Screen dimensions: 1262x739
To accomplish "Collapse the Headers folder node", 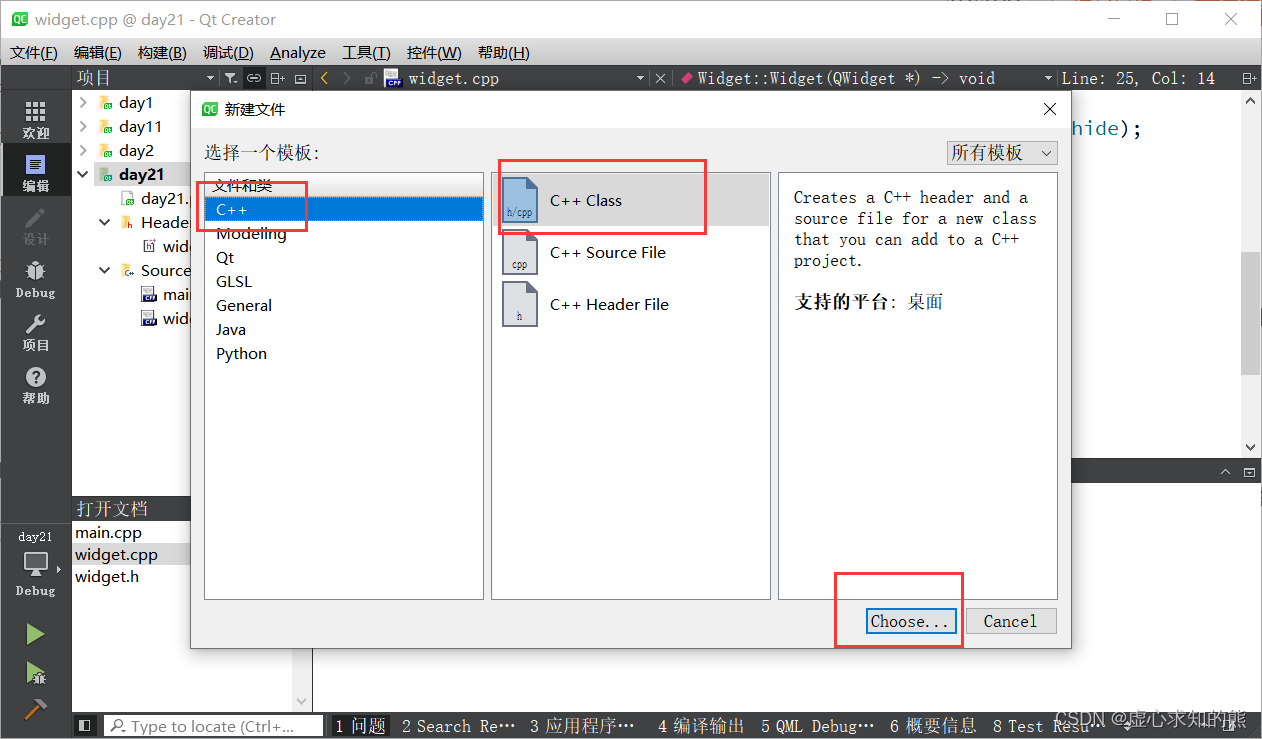I will click(105, 222).
